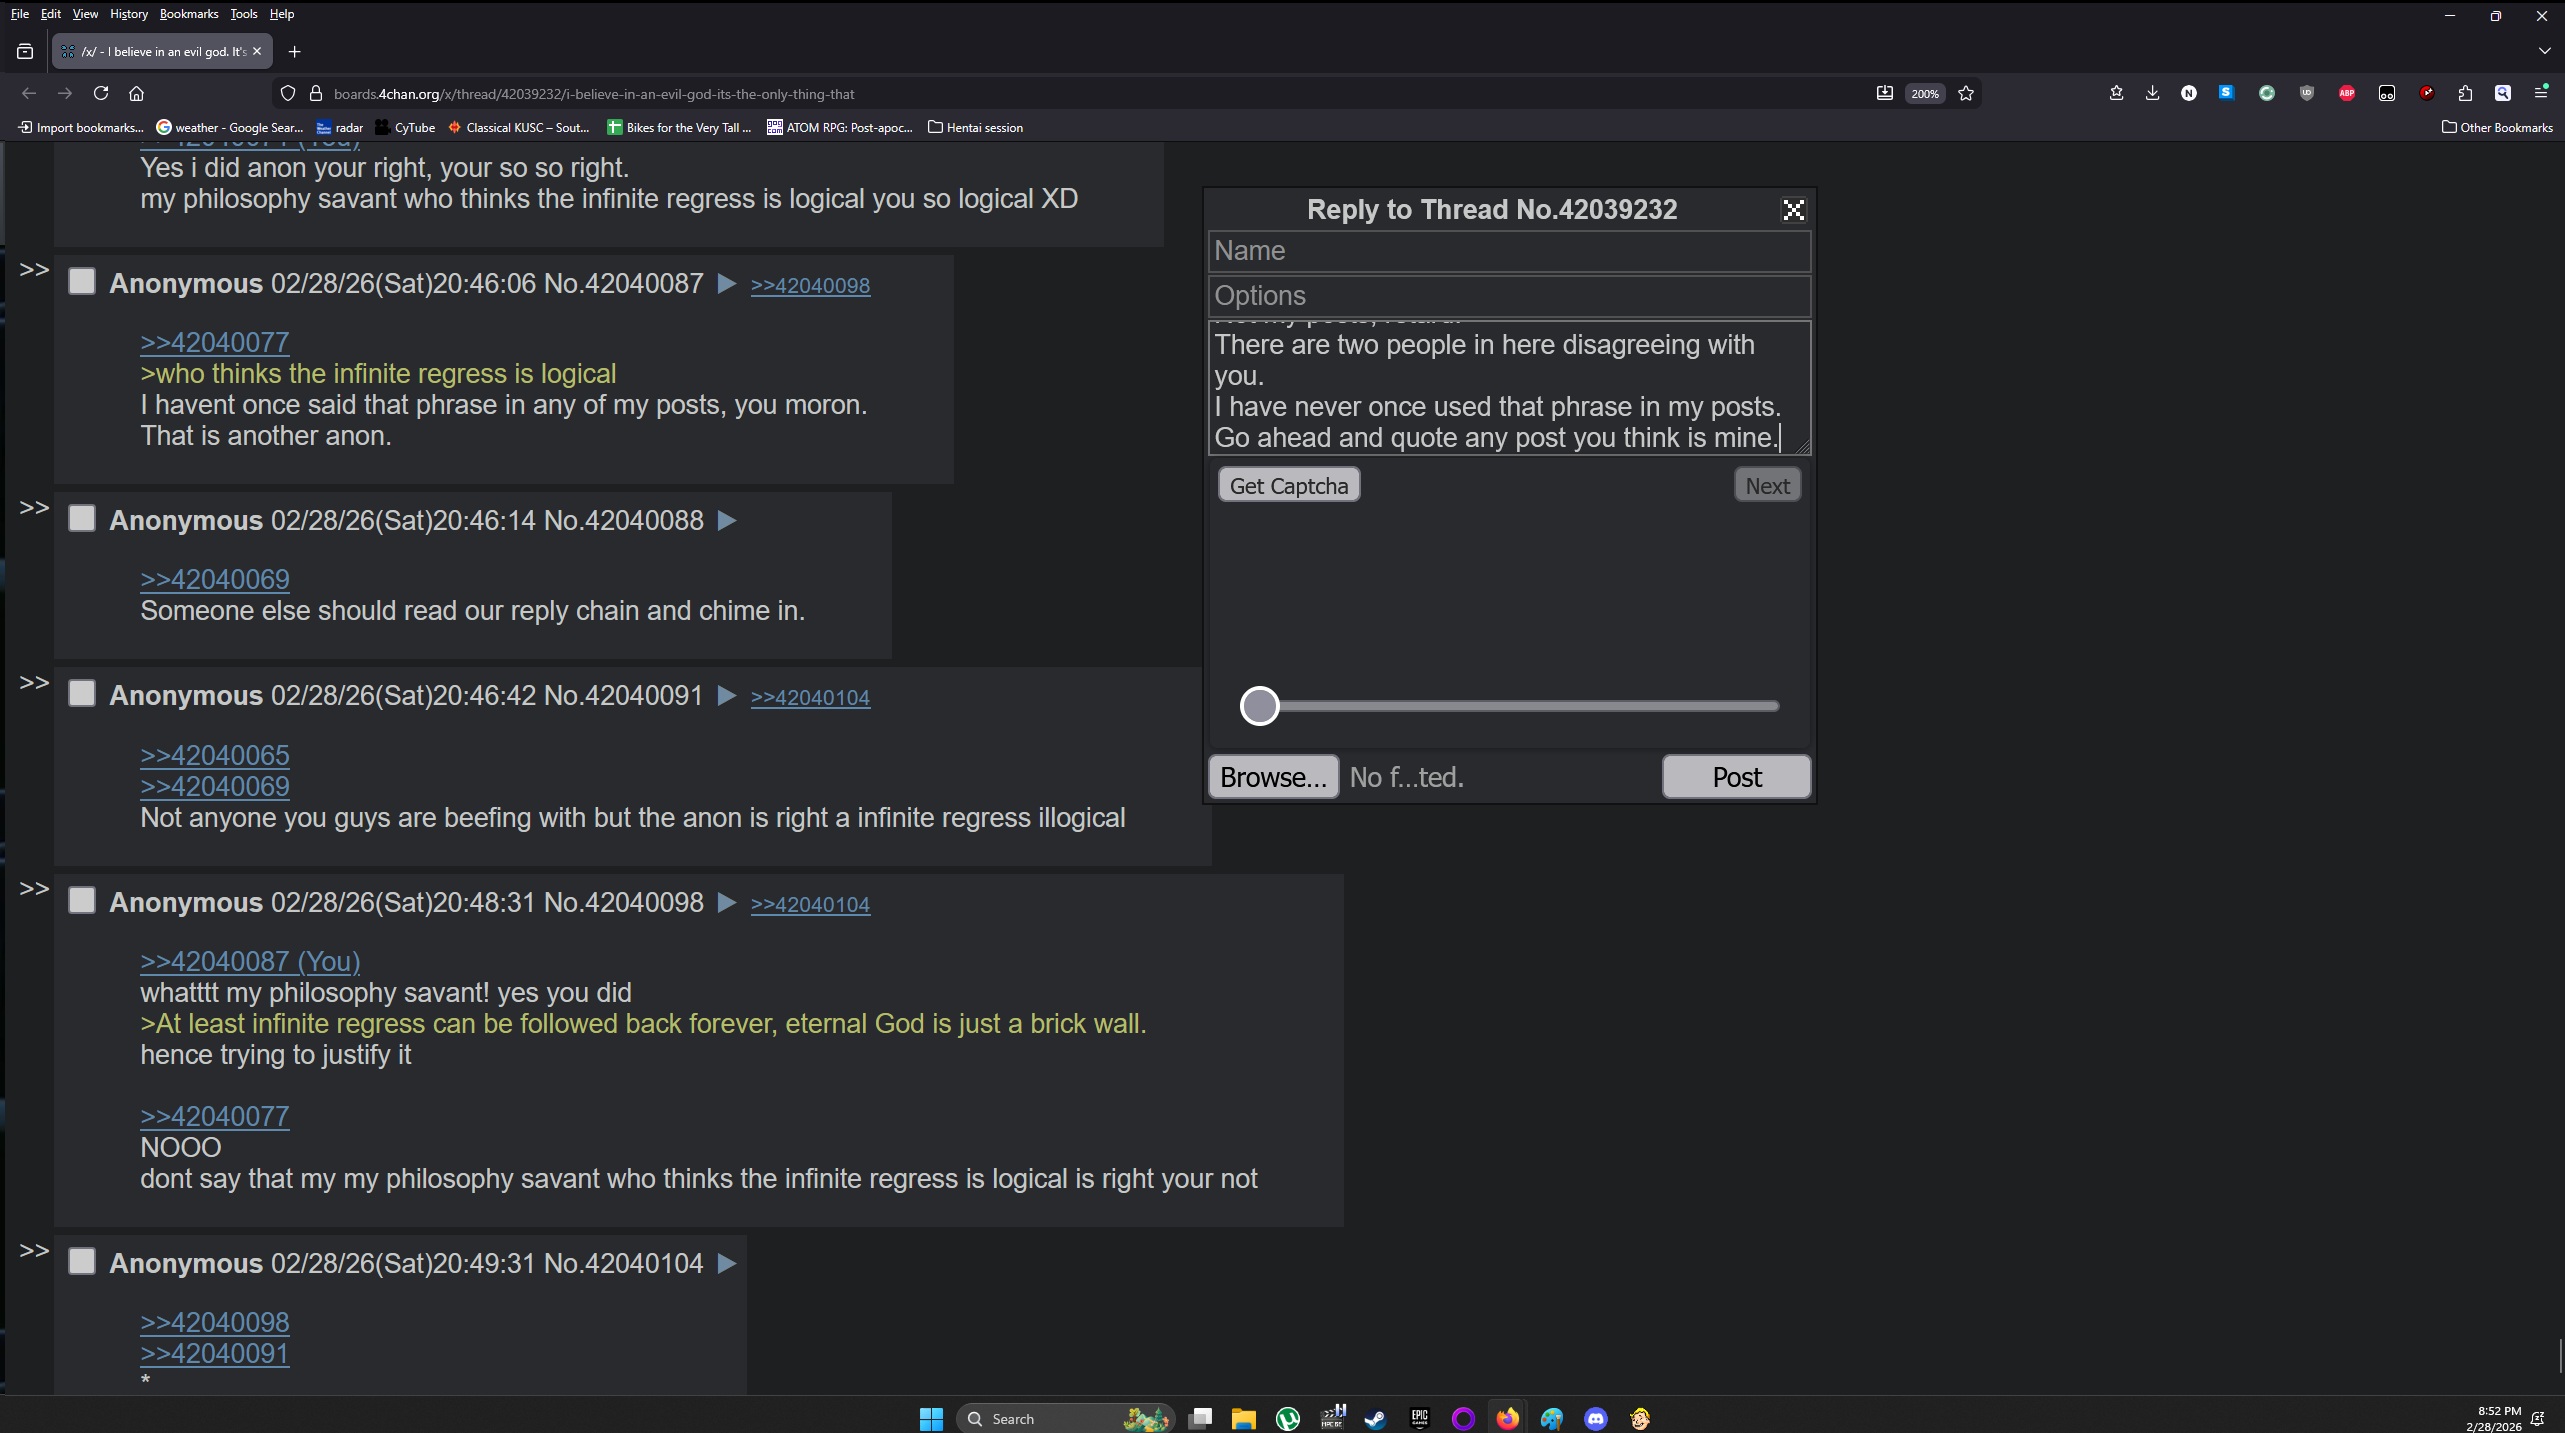Viewport: 2565px width, 1433px height.
Task: Tick the checkbox on post No.42040087
Action: pos(82,282)
